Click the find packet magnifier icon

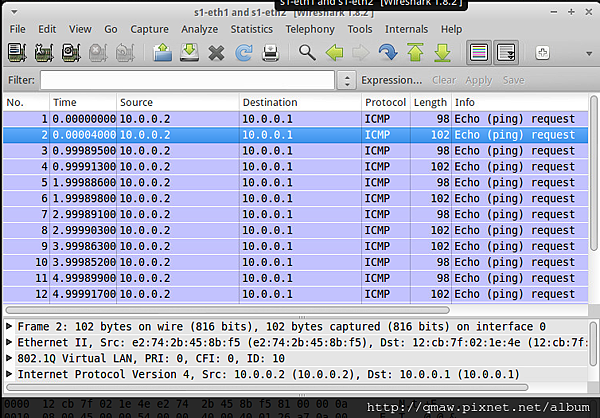pos(307,53)
